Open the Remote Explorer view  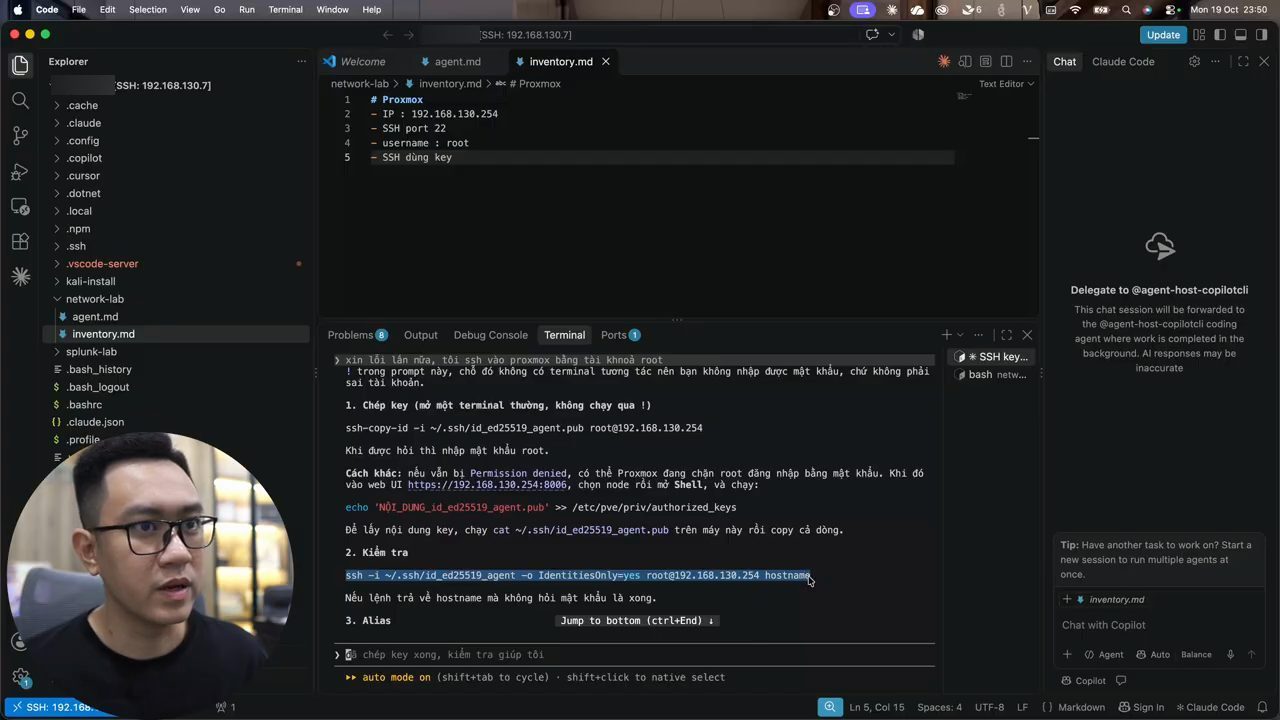coord(20,207)
